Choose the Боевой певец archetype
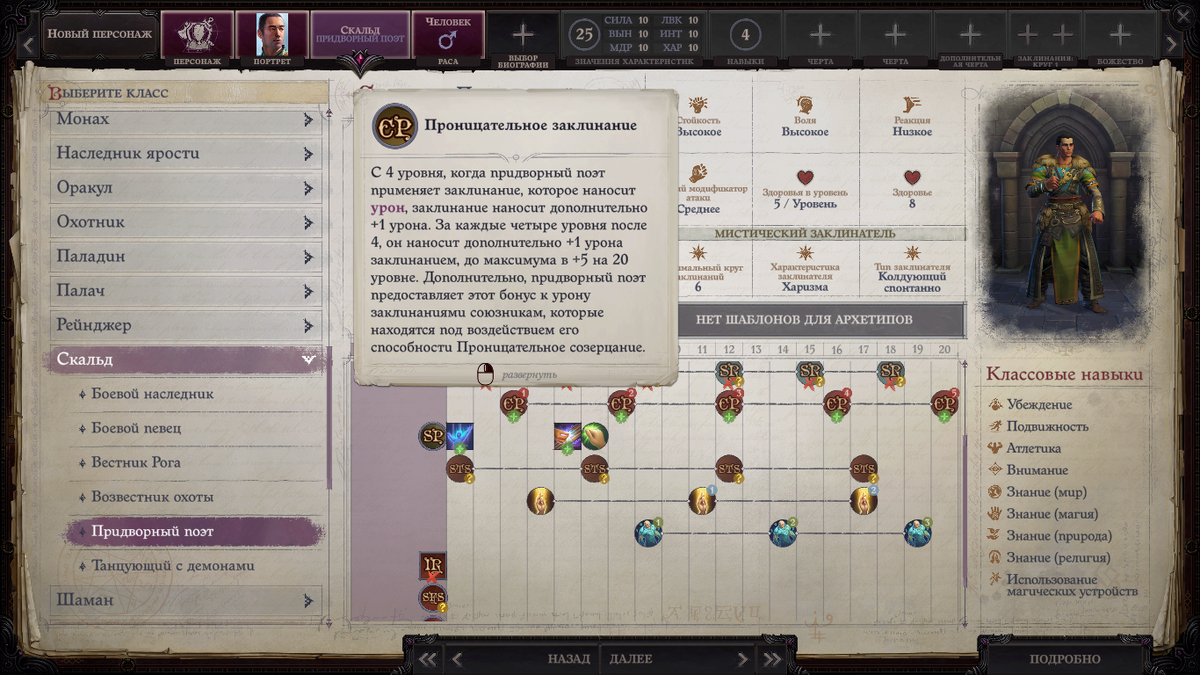Viewport: 1200px width, 675px height. pos(194,428)
